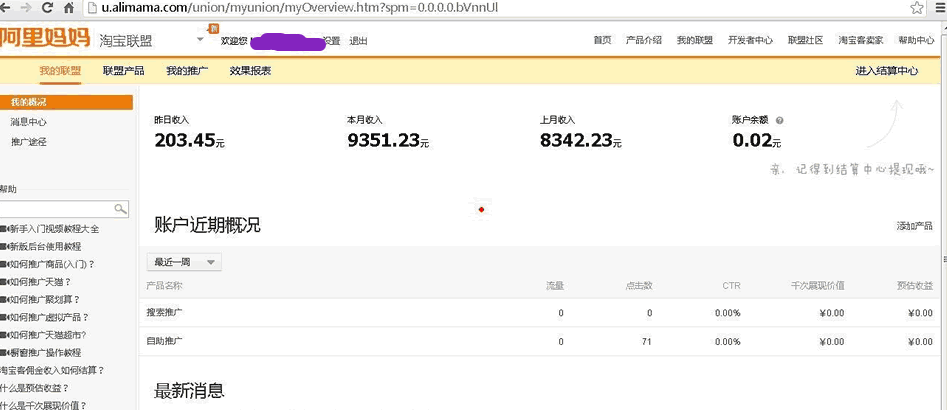Viewport: 947px width, 412px height.
Task: Open the 效果报表 tab
Action: tap(250, 71)
